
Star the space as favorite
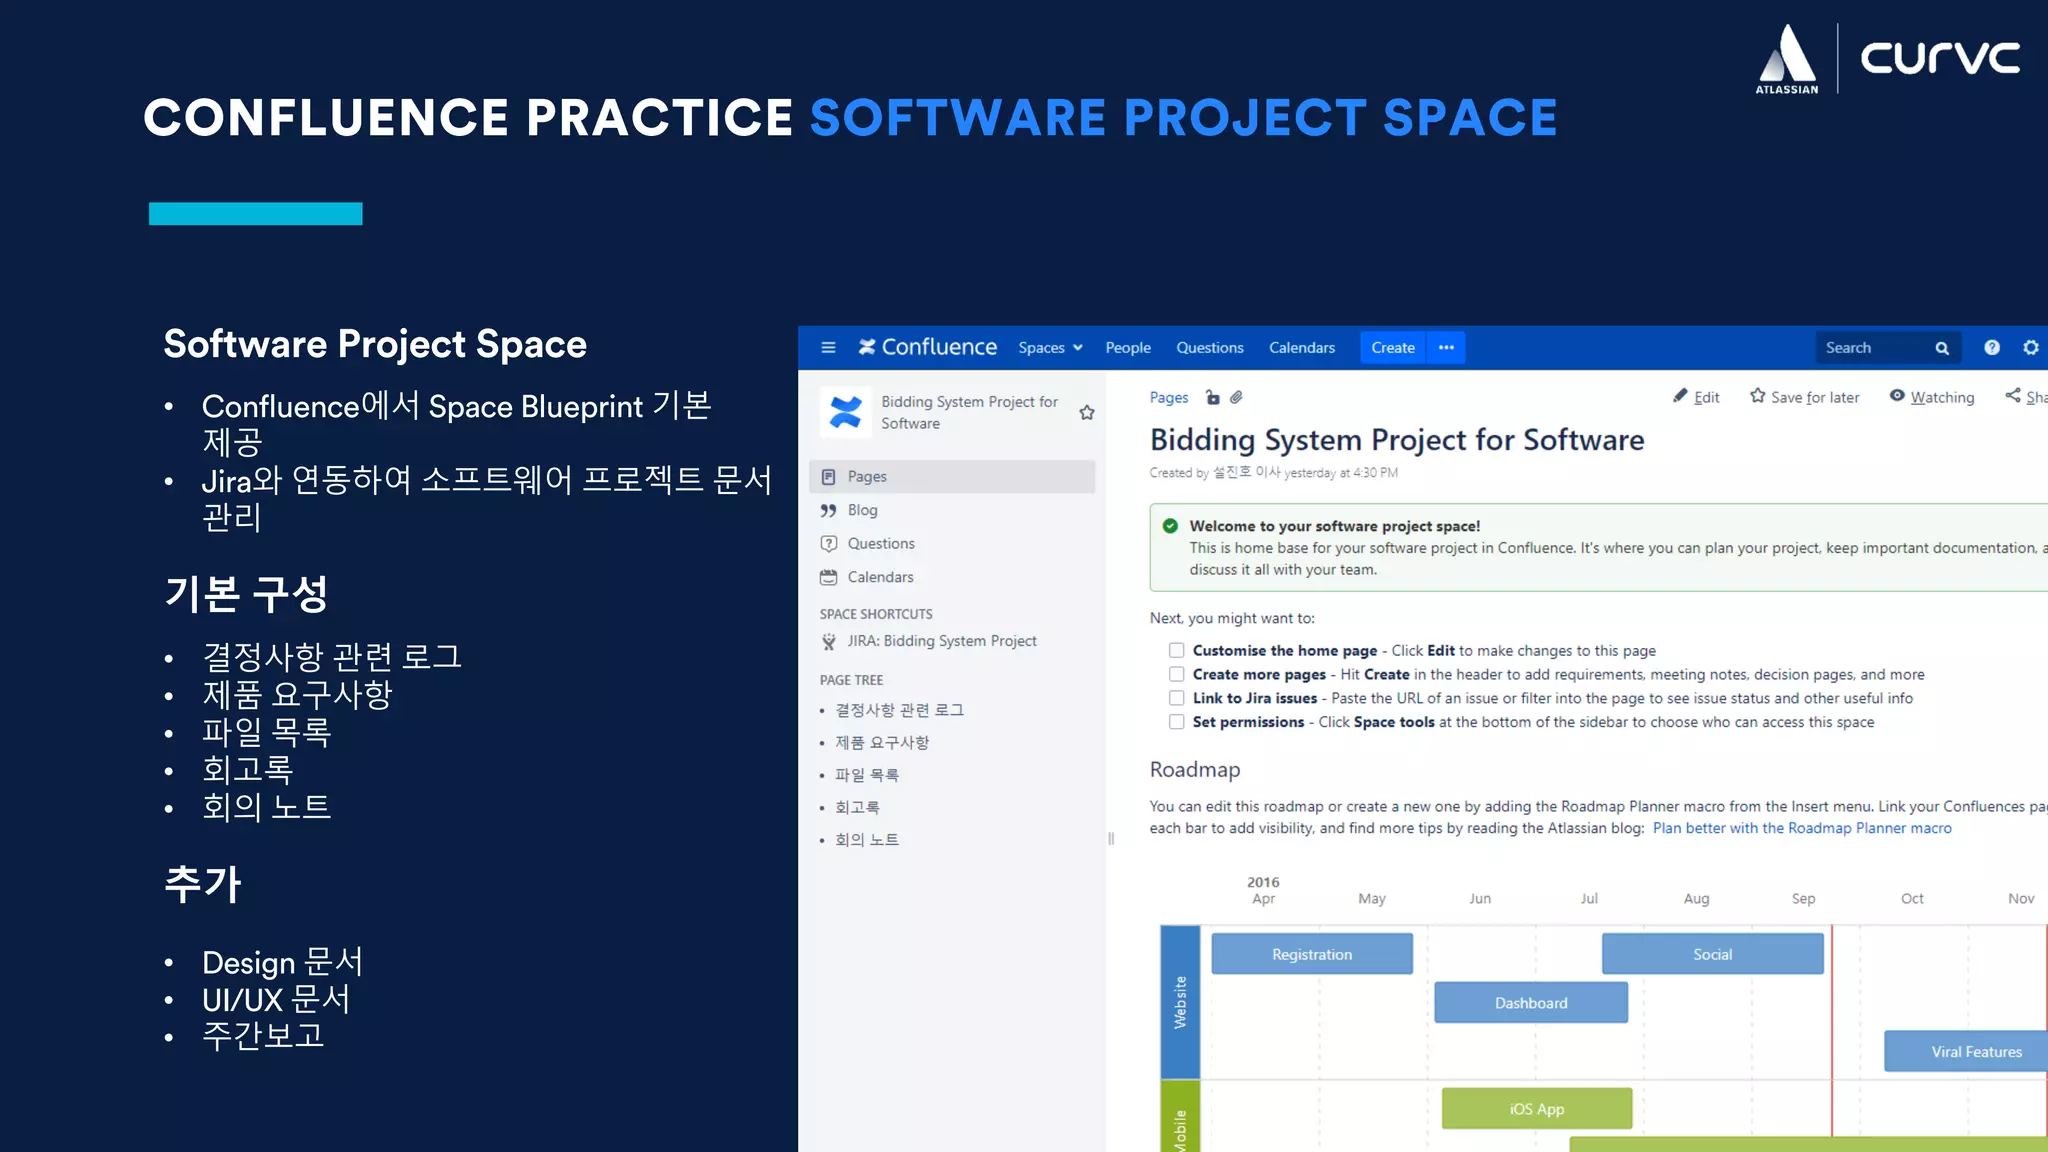click(1087, 412)
